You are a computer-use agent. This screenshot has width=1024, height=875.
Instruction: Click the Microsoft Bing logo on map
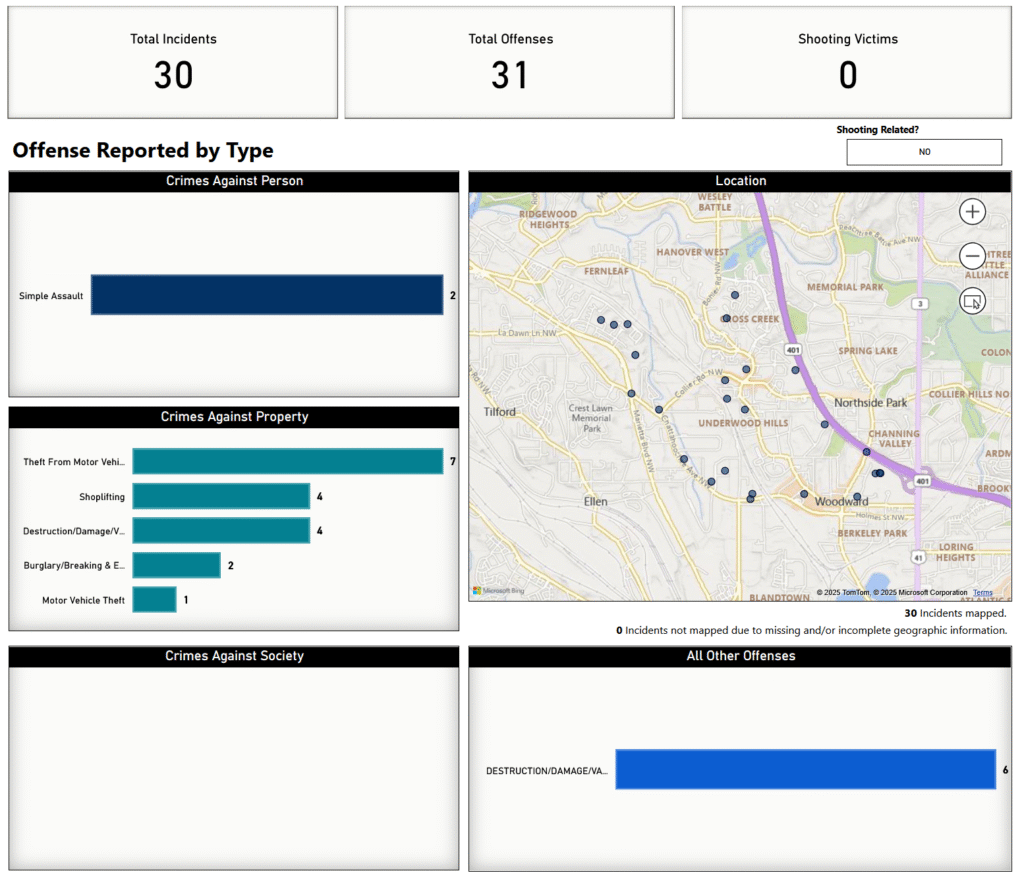(498, 591)
